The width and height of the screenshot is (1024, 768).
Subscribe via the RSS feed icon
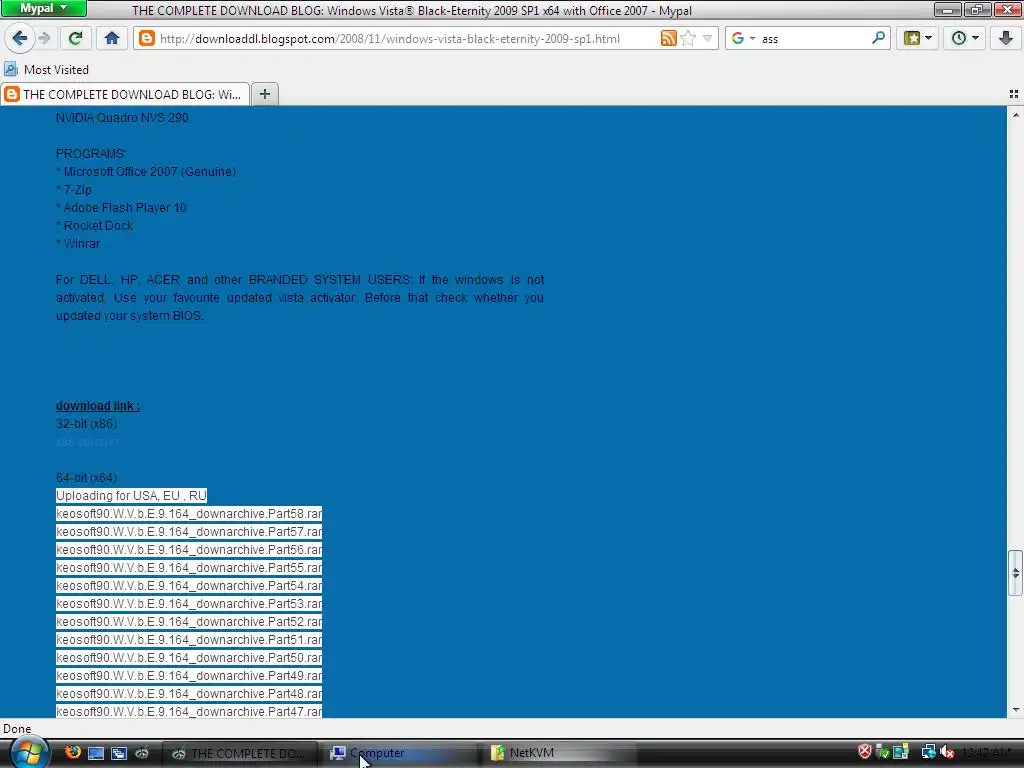668,39
